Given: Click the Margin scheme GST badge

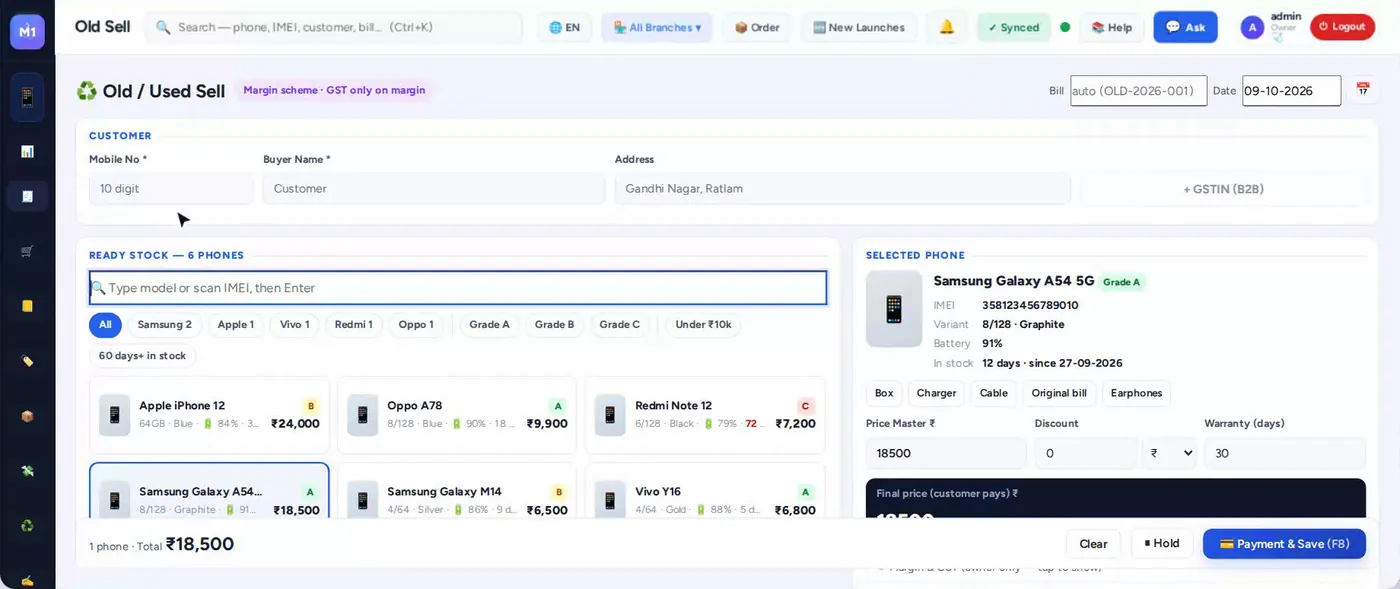Looking at the screenshot, I should [334, 90].
